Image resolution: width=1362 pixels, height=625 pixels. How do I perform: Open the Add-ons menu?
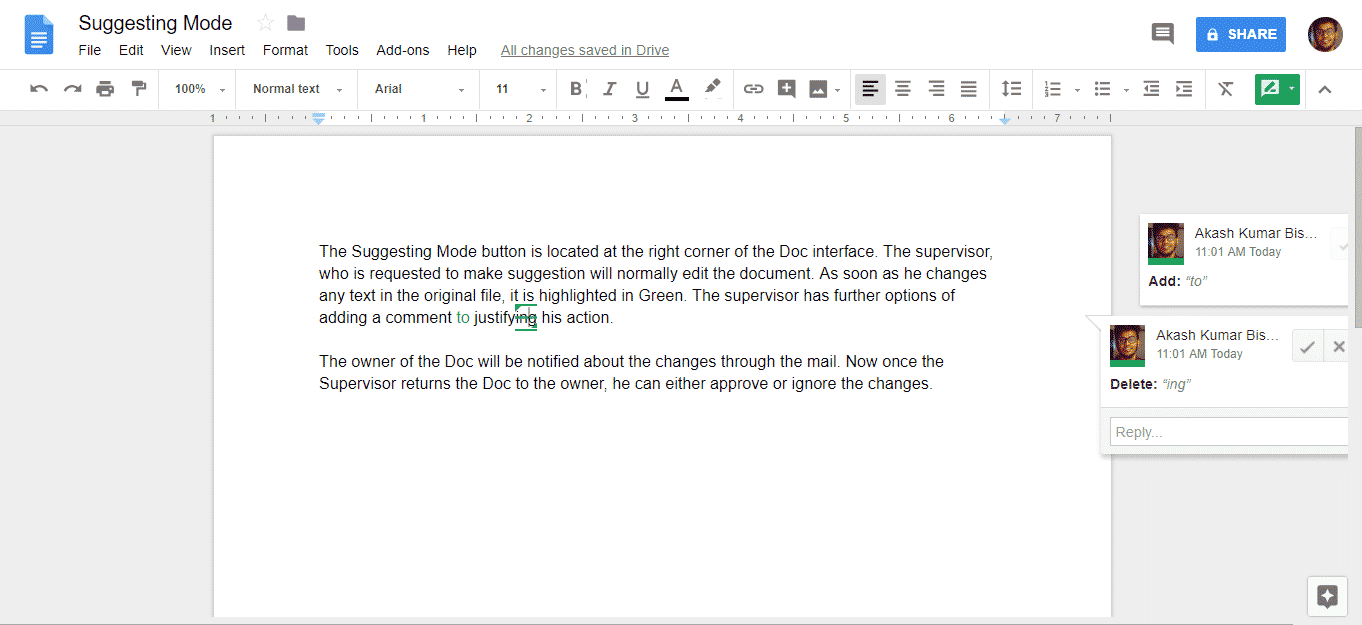coord(402,50)
